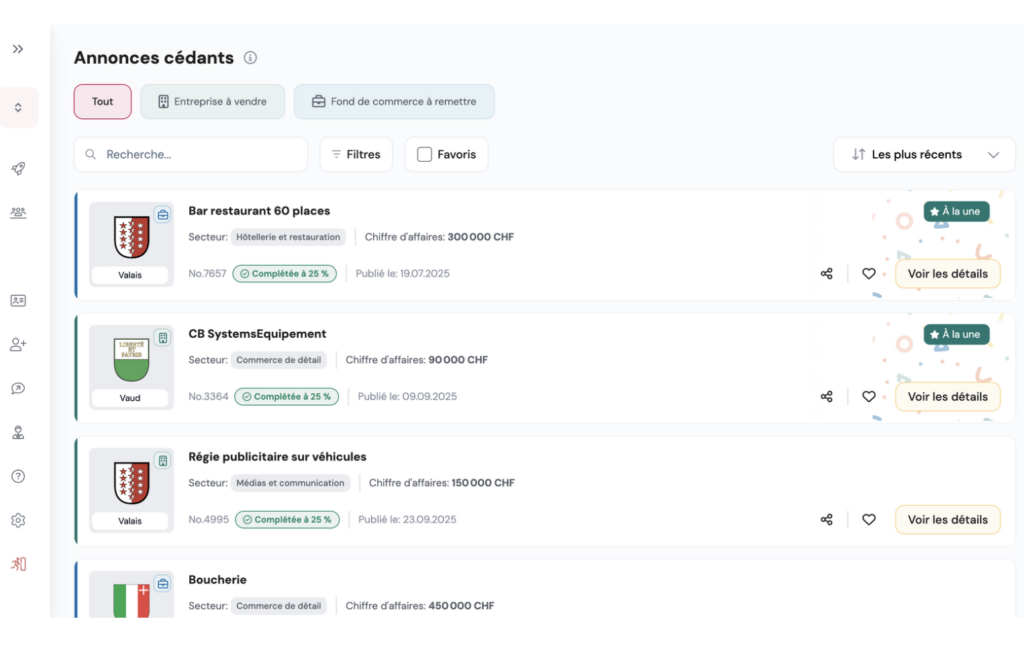This screenshot has width=1024, height=646.
Task: Switch to Fond de commerce à remettre tab
Action: (394, 102)
